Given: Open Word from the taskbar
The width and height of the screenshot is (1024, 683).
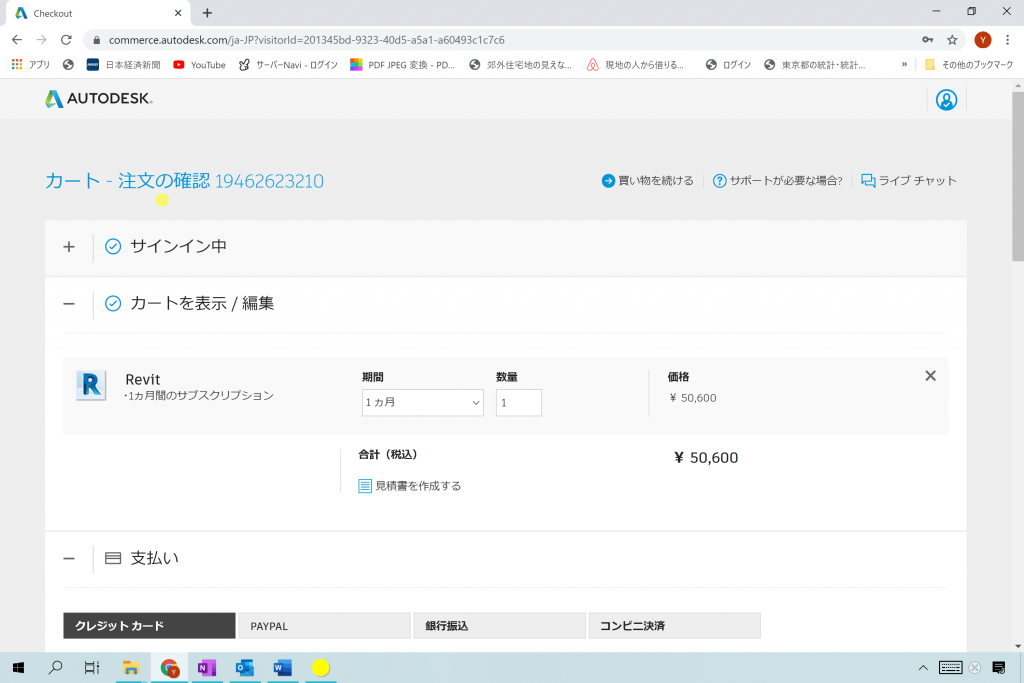Looking at the screenshot, I should click(282, 667).
